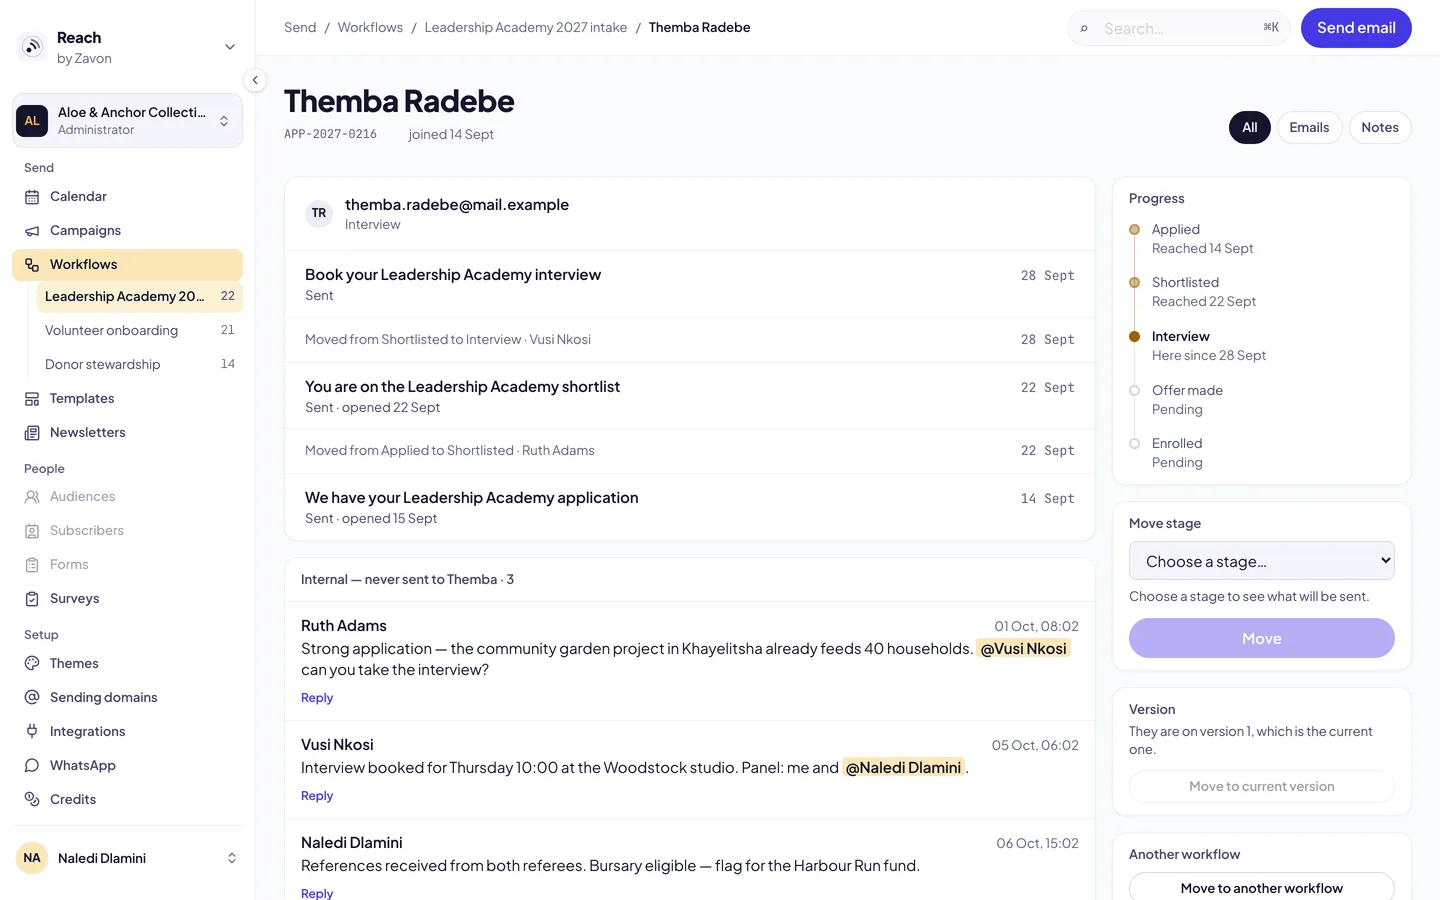The height and width of the screenshot is (900, 1440).
Task: Click the Campaigns megaphone icon
Action: tap(32, 231)
